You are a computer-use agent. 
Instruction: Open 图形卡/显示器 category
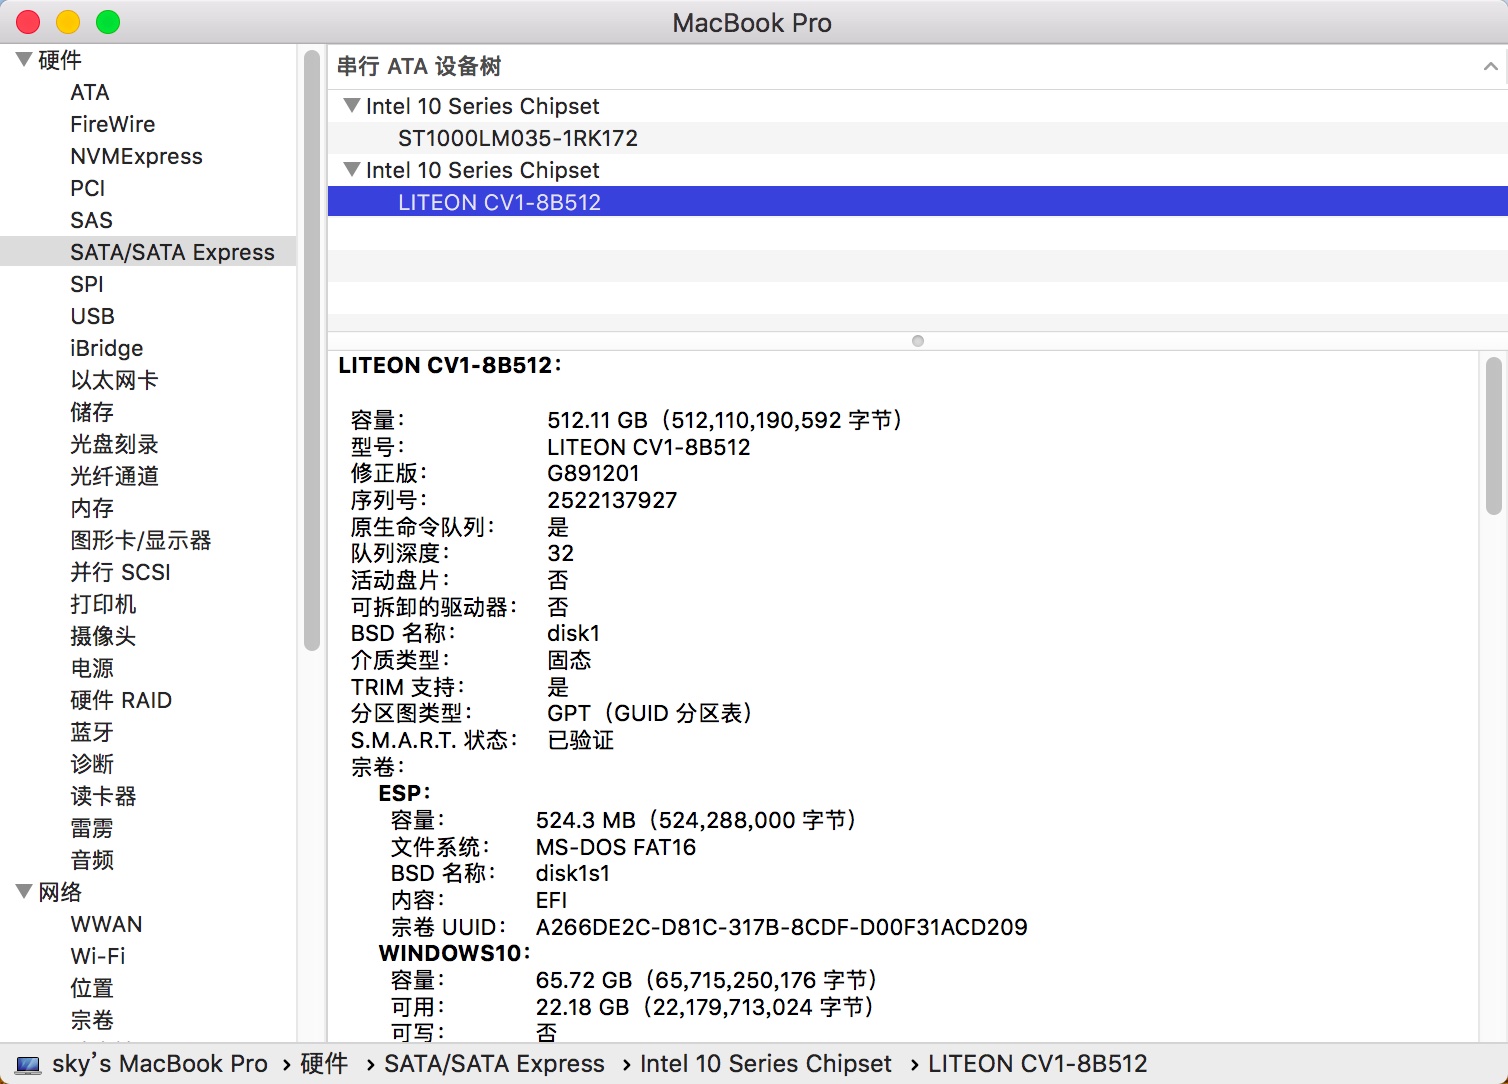pos(141,540)
